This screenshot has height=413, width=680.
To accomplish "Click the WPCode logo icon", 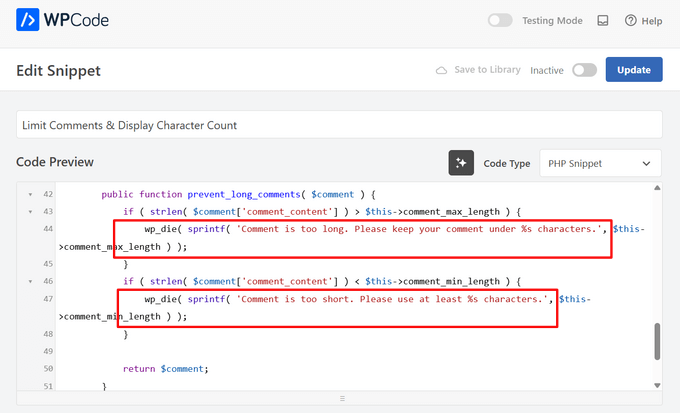I will [x=27, y=20].
